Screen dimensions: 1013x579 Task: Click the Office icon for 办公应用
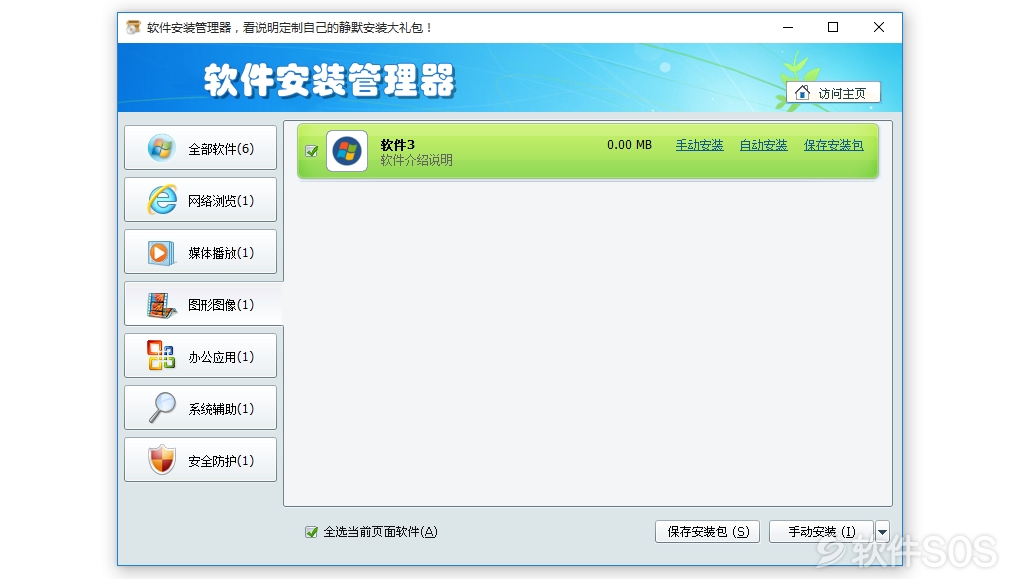pos(161,355)
